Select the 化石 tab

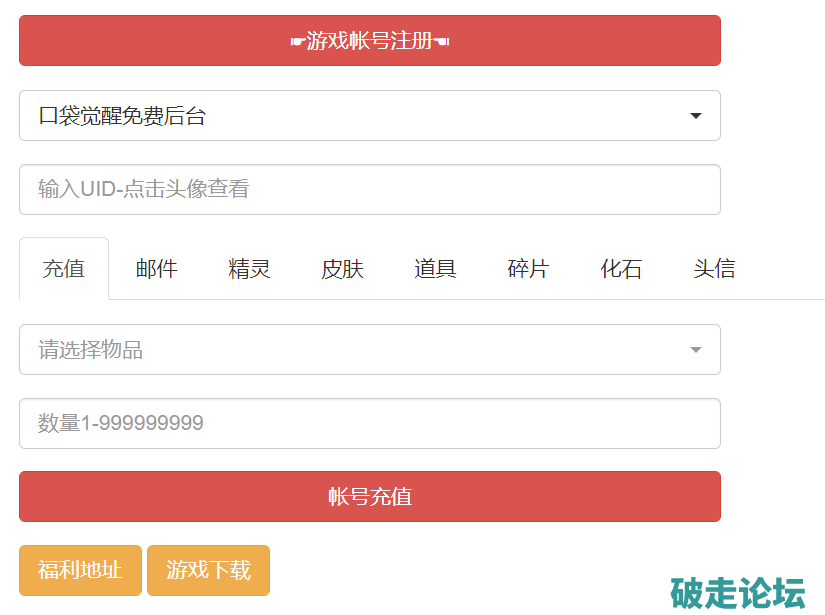pos(621,269)
